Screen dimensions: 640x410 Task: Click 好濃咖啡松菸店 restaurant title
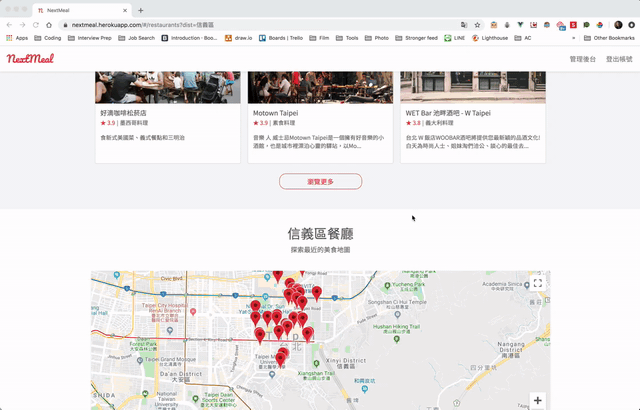pos(123,113)
